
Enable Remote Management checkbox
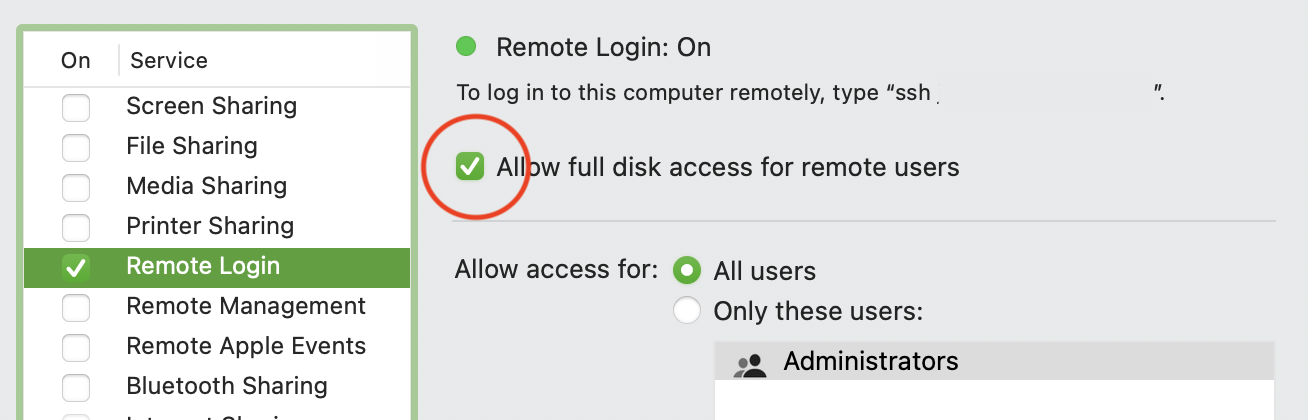[x=76, y=307]
